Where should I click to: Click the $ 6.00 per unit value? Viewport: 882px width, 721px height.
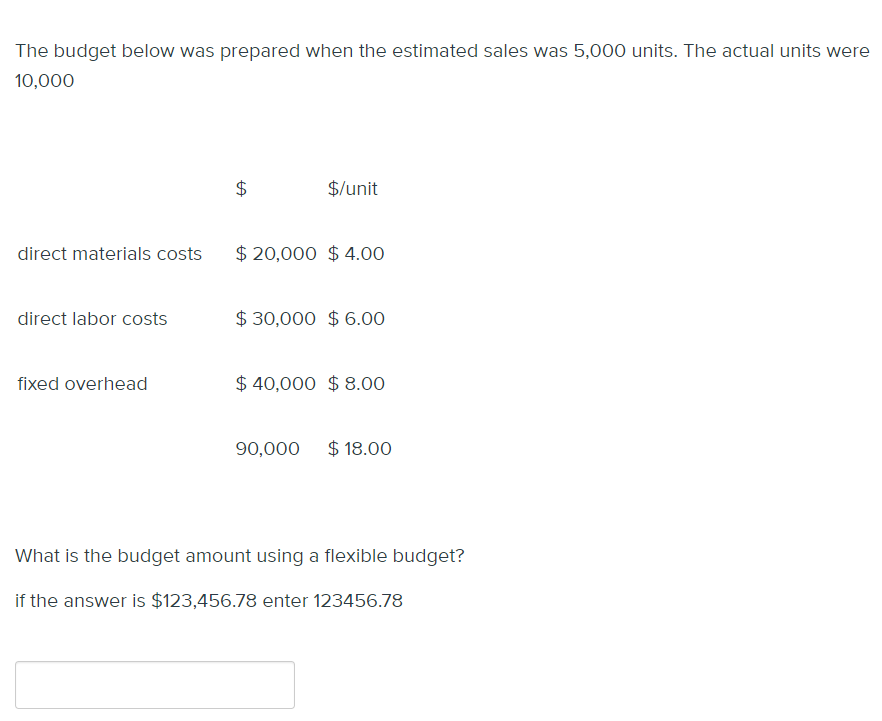(356, 319)
